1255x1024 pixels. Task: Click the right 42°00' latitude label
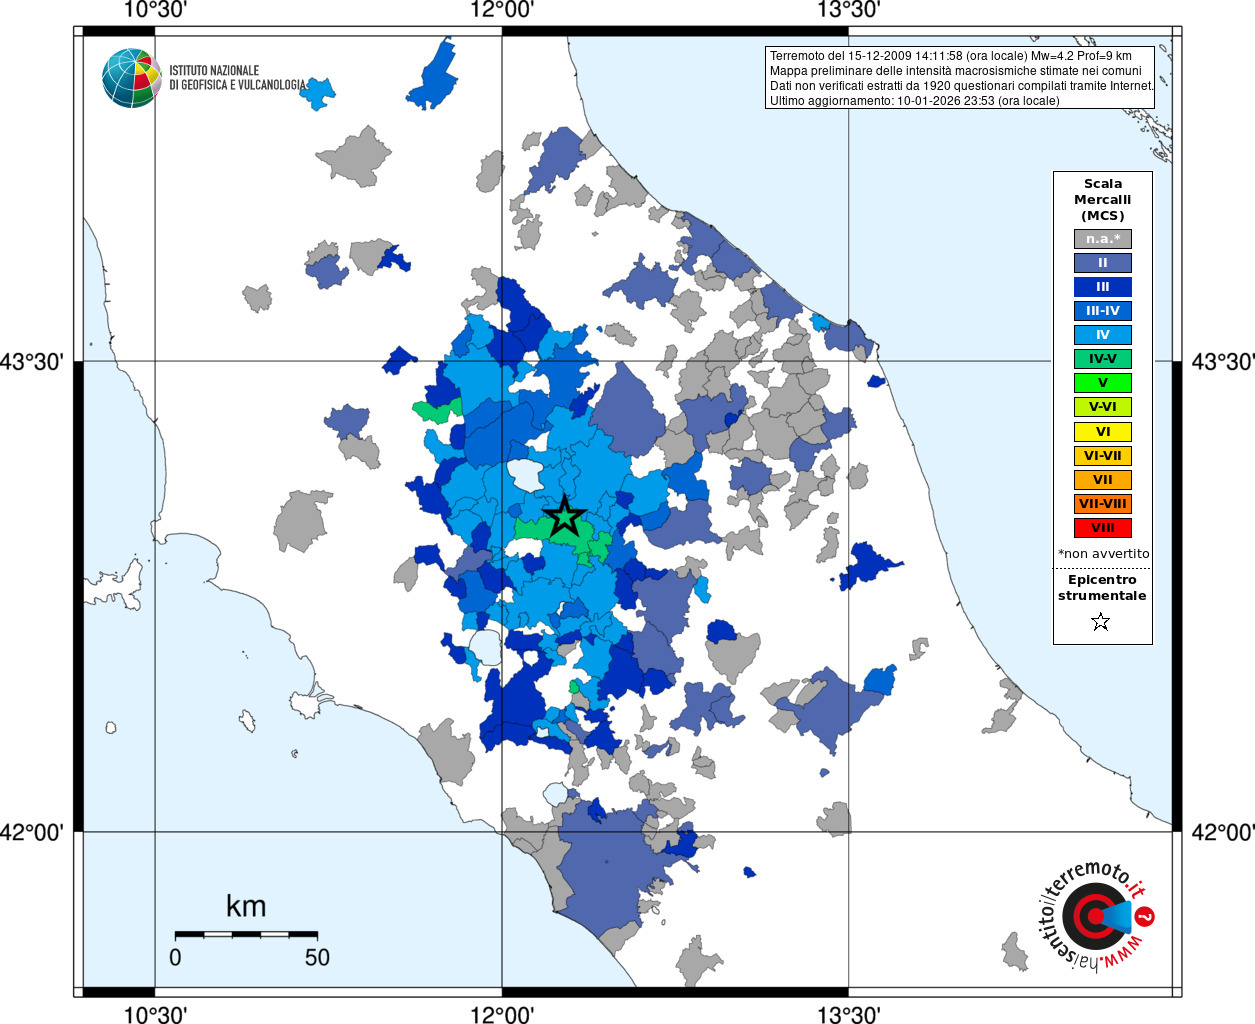tap(1223, 832)
